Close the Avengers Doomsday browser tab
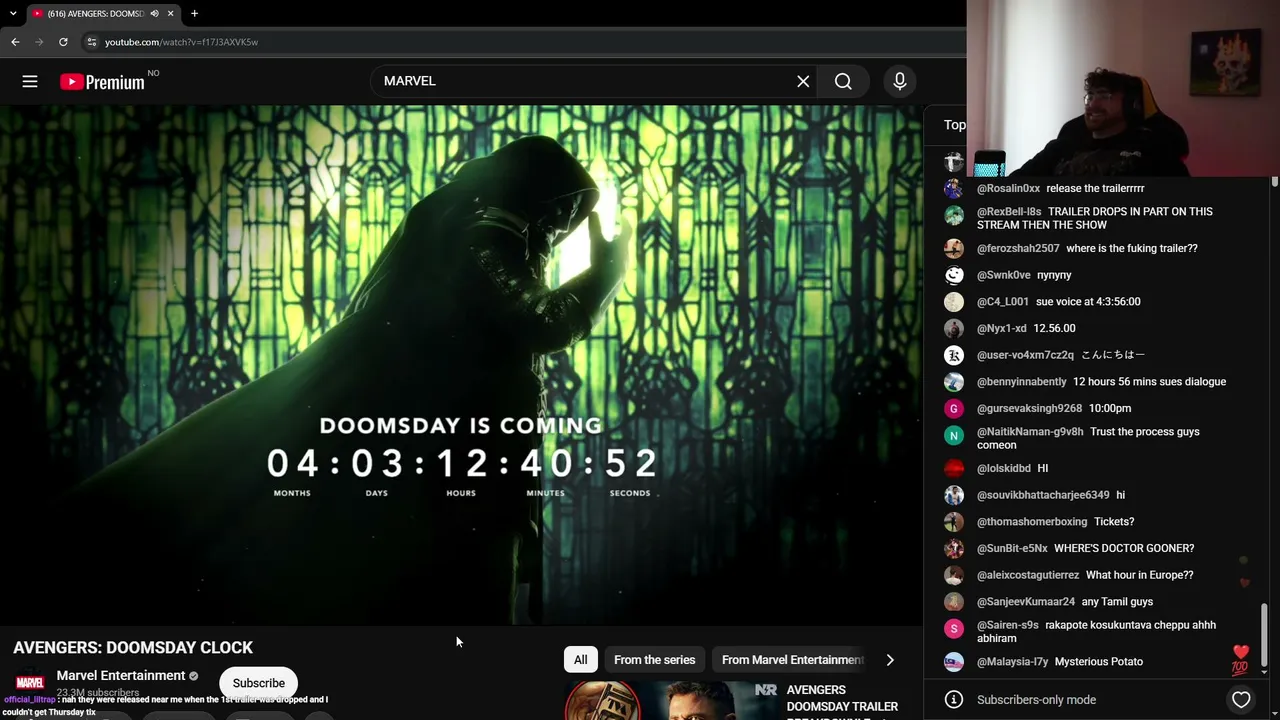 coord(170,13)
